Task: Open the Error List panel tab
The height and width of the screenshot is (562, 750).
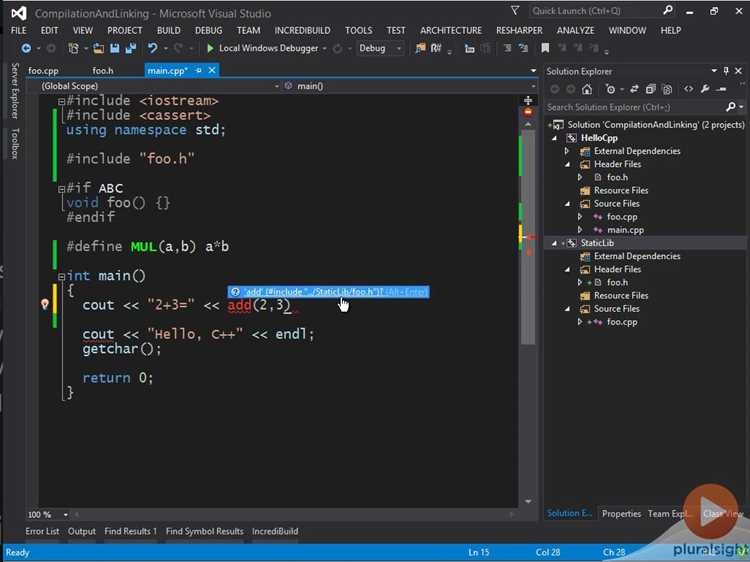Action: (x=42, y=531)
